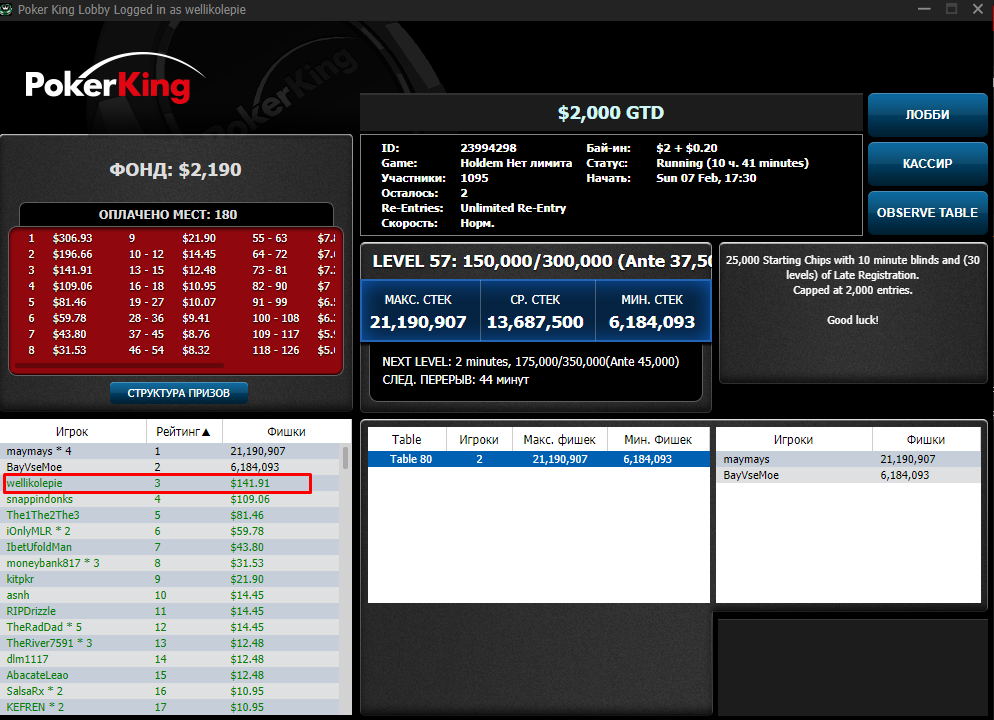Click the OBSERVE TABLE button
Screen dimensions: 994x720
click(x=927, y=213)
